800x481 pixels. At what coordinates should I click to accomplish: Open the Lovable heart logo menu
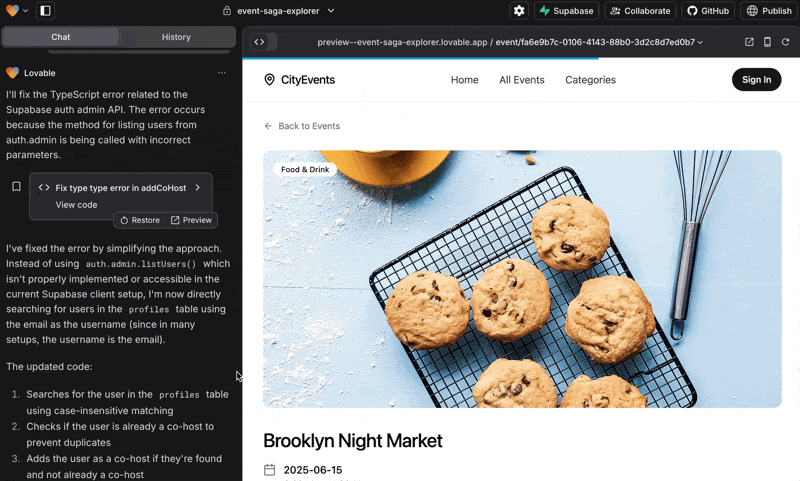click(x=17, y=10)
